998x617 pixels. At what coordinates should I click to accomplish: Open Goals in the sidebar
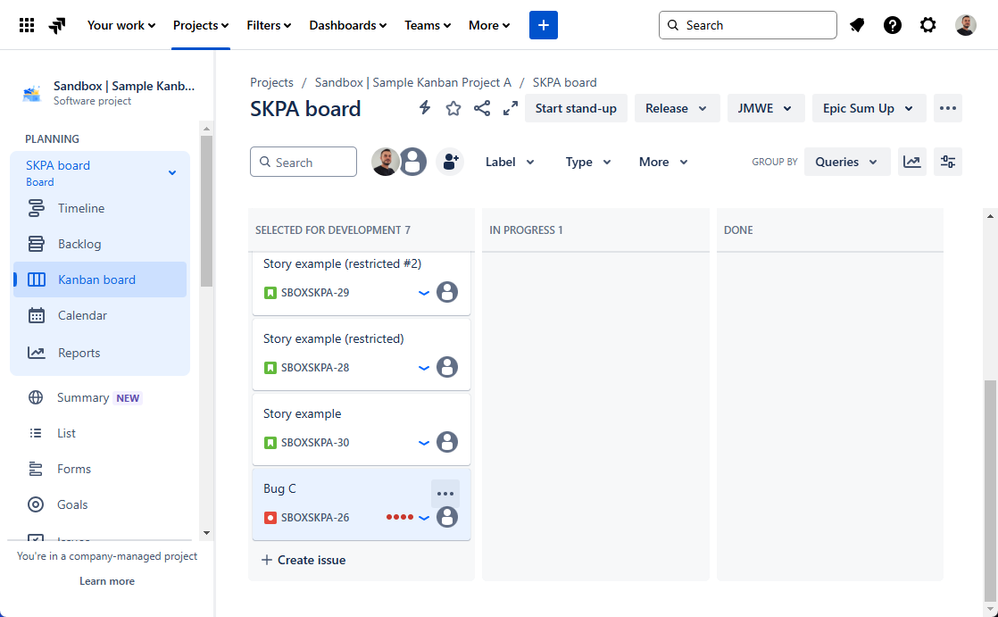pos(100,504)
